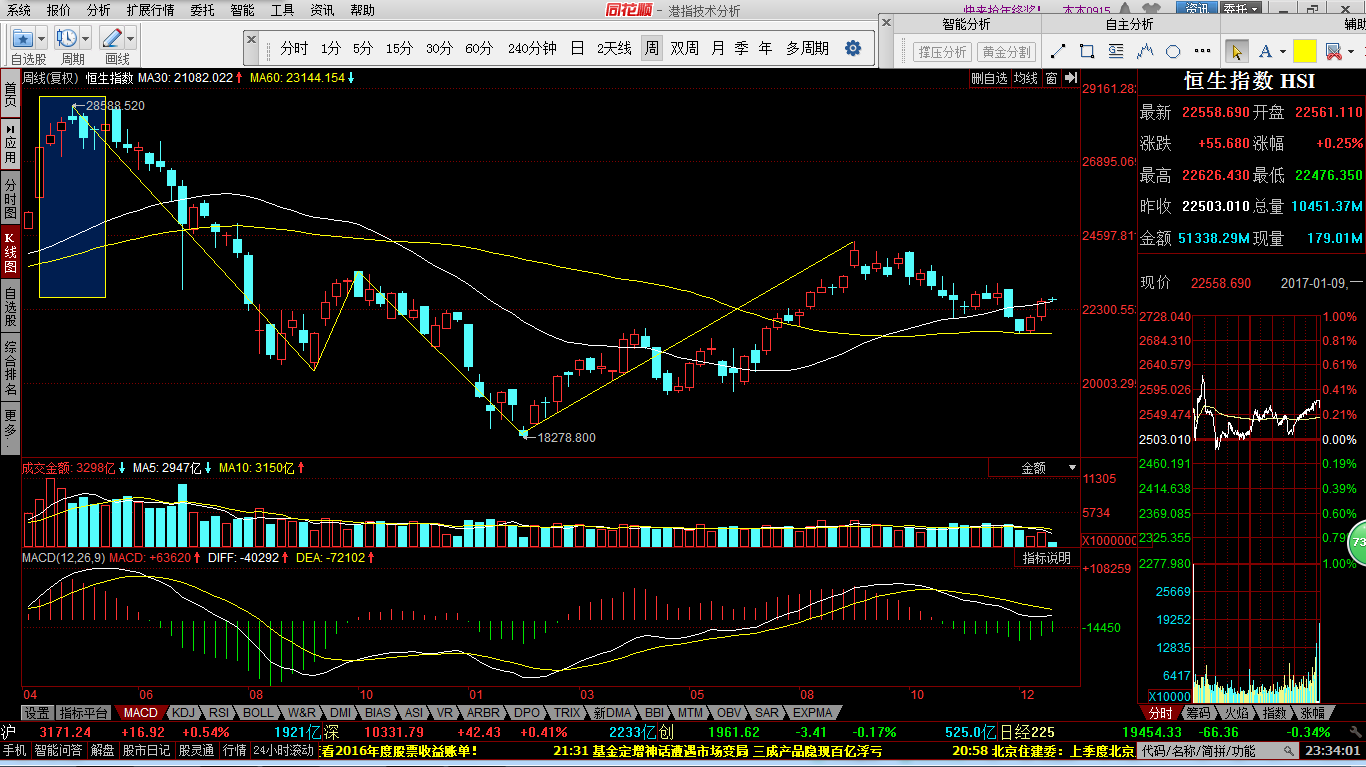The width and height of the screenshot is (1366, 767).
Task: Click the arrow-to-bar collapse panel icon
Action: click(x=1070, y=78)
